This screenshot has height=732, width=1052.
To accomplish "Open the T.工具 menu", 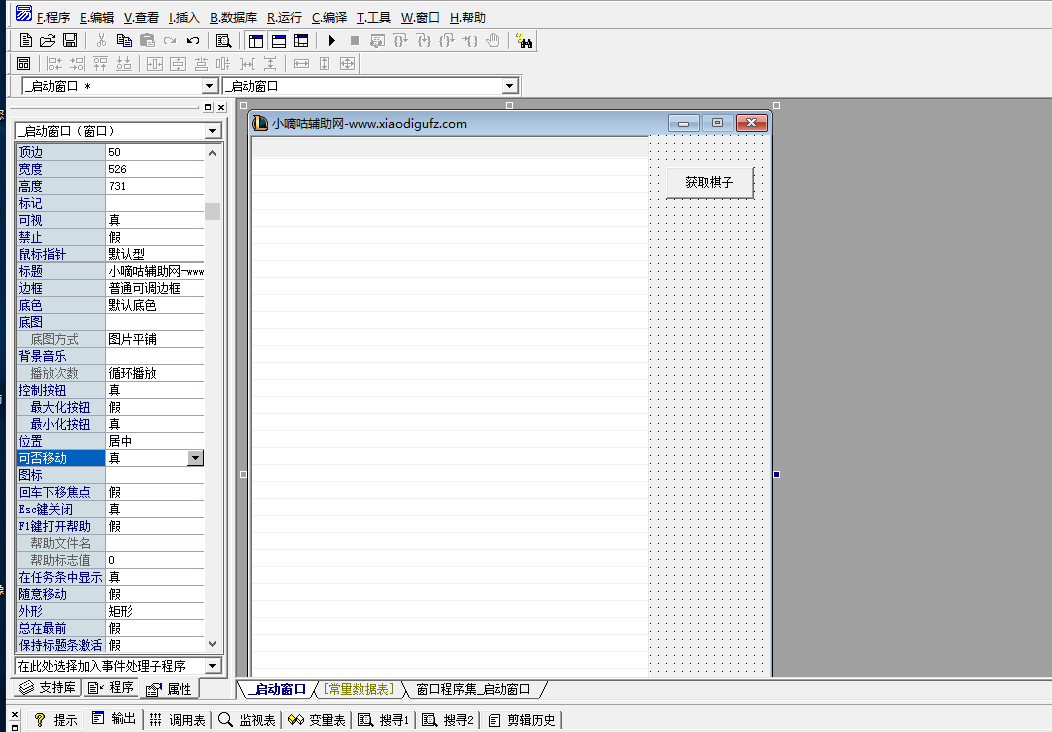I will [x=374, y=17].
